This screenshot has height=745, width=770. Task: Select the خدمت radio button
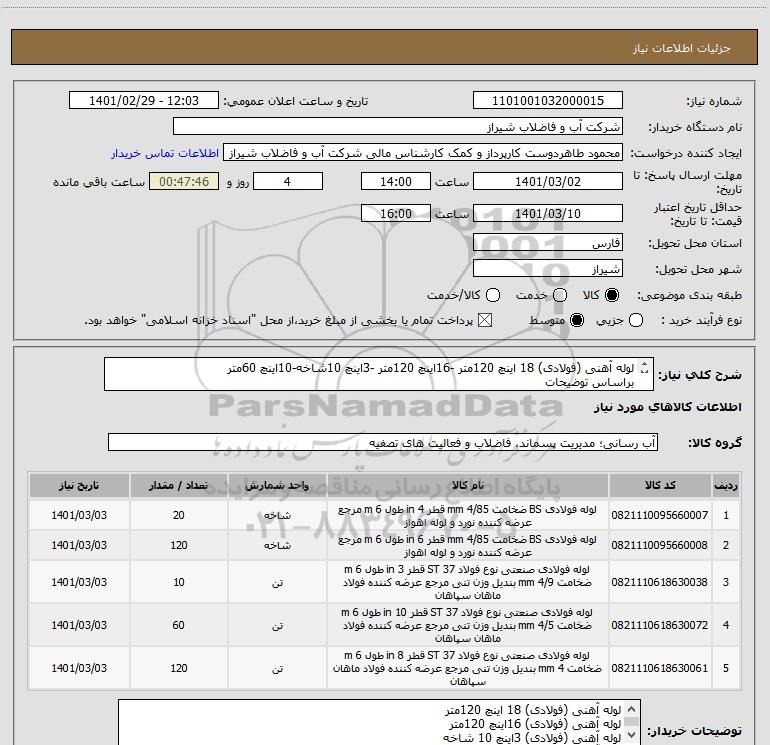(x=560, y=295)
